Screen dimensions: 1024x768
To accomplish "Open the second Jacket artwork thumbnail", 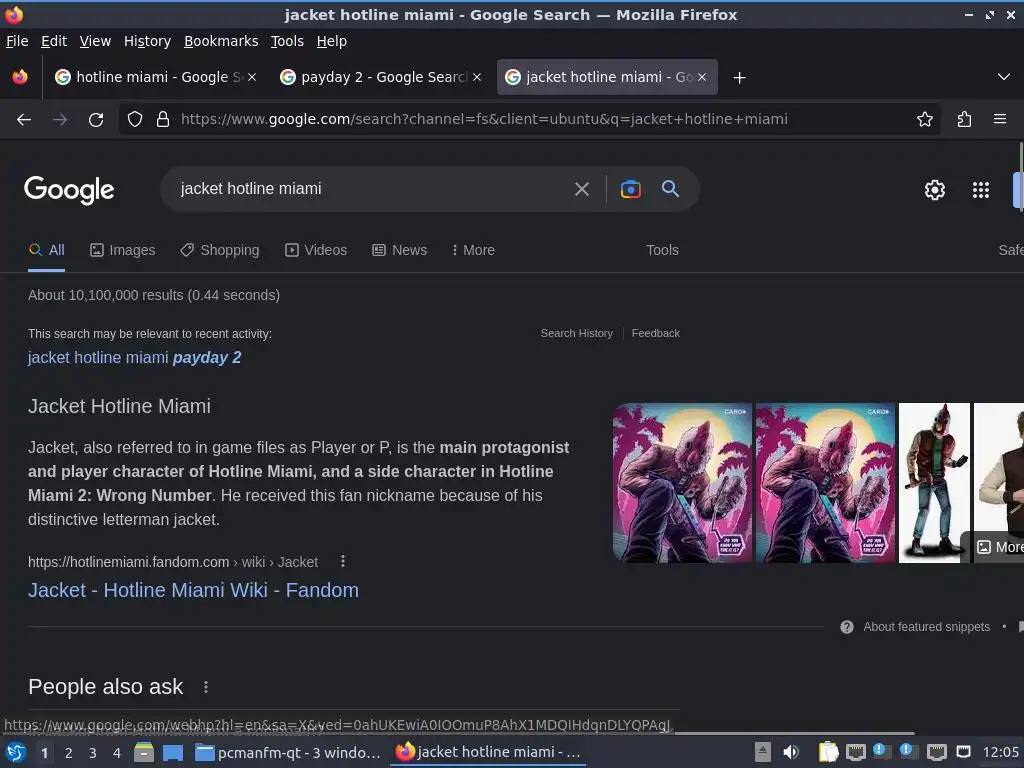I will point(825,483).
